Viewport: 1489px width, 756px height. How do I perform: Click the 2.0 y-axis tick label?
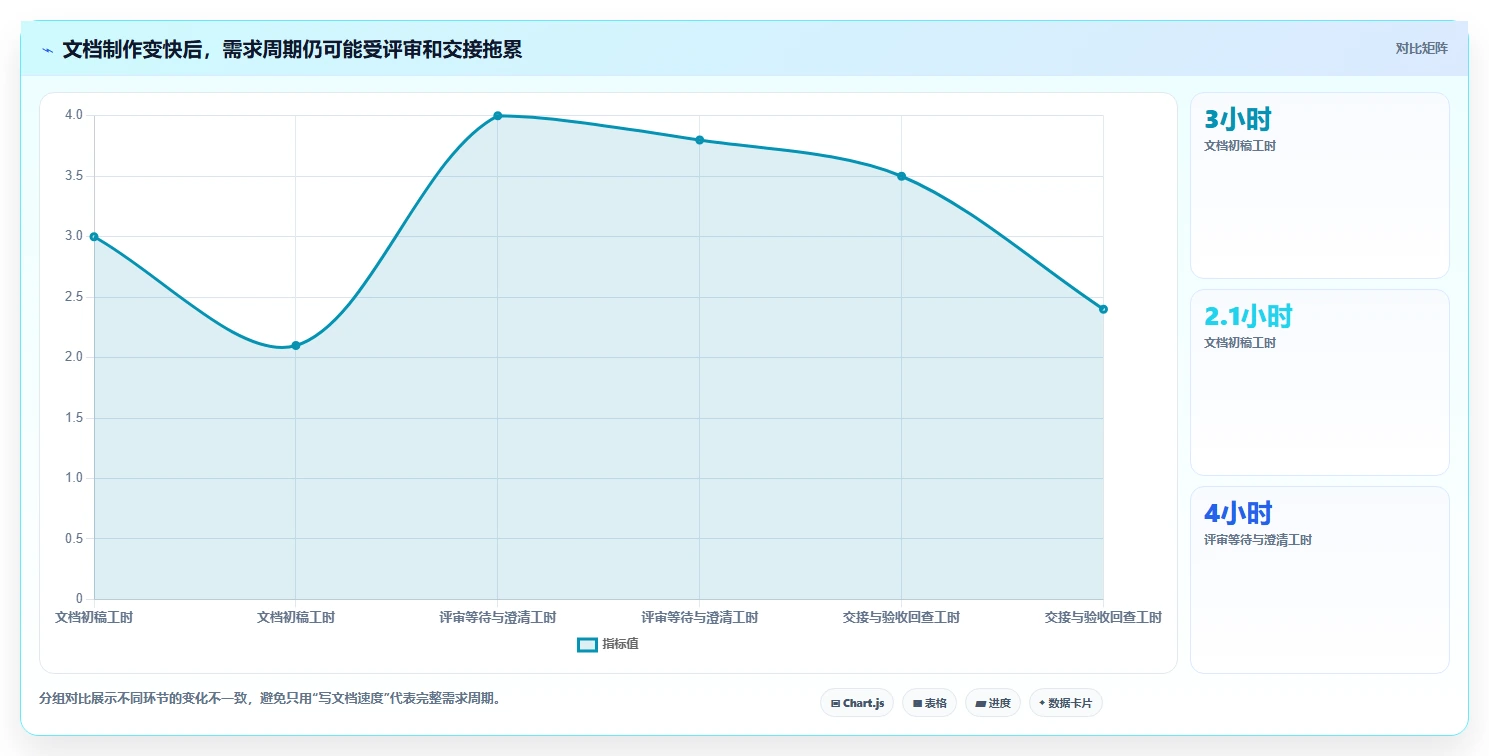[x=75, y=357]
